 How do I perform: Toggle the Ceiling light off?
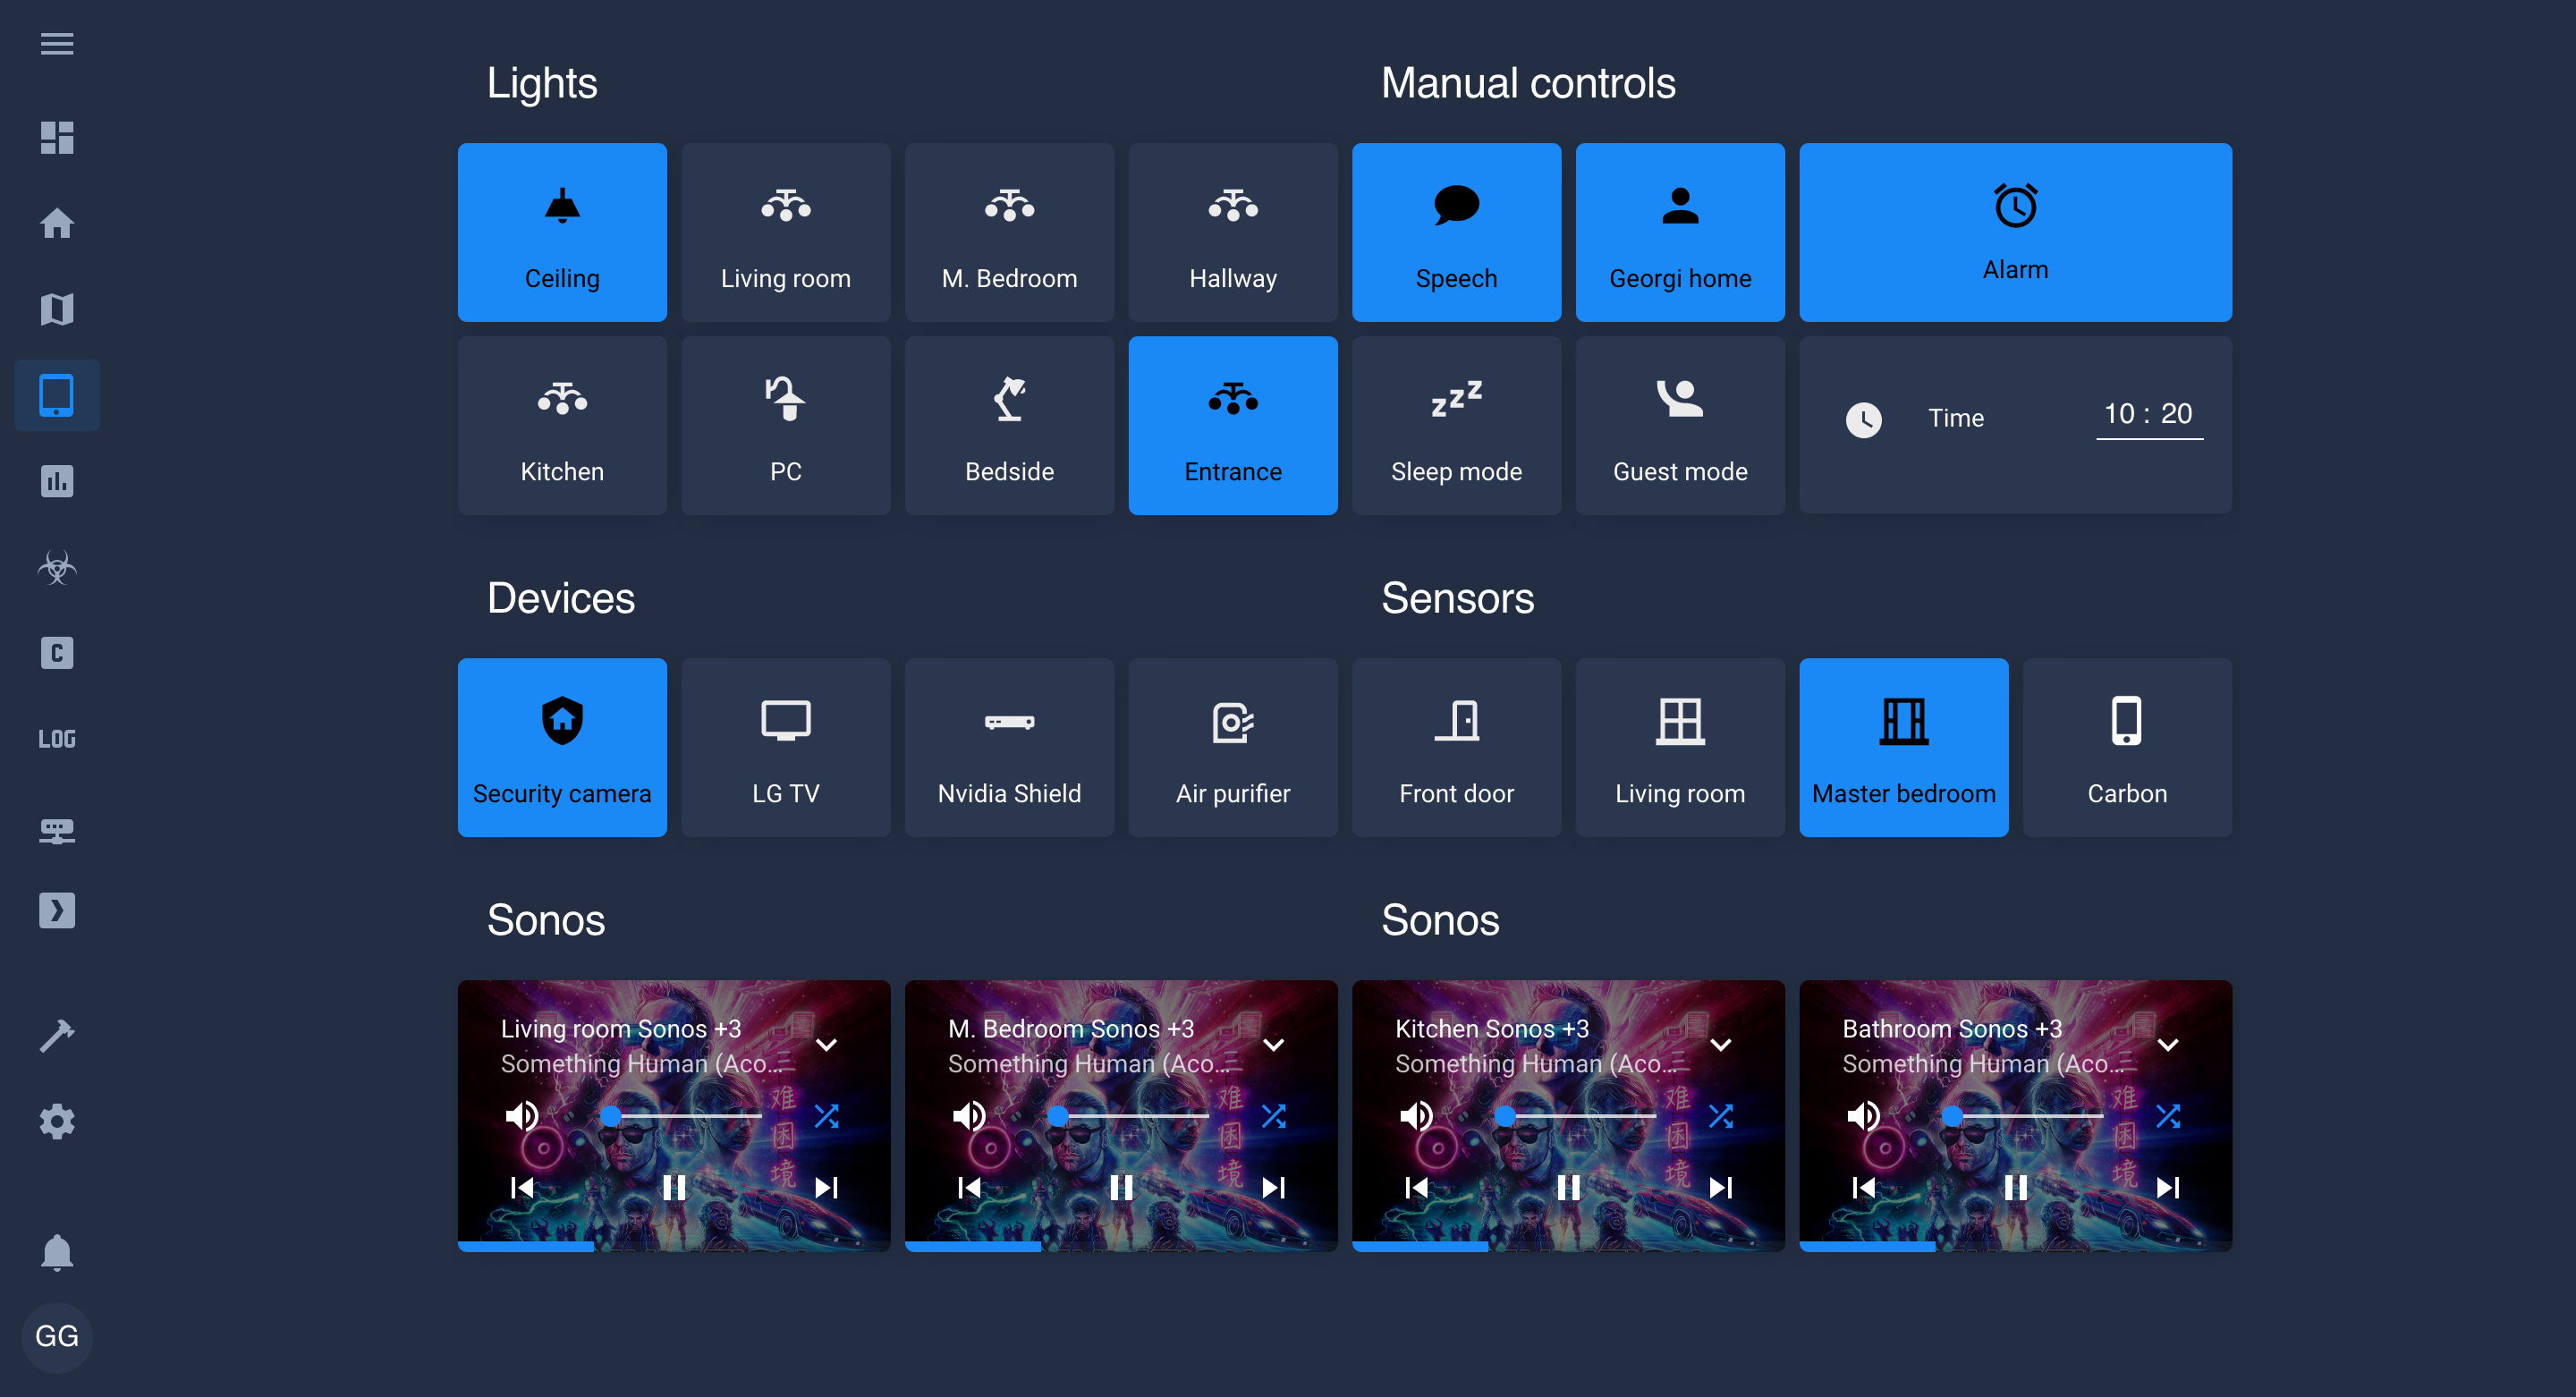click(x=562, y=232)
